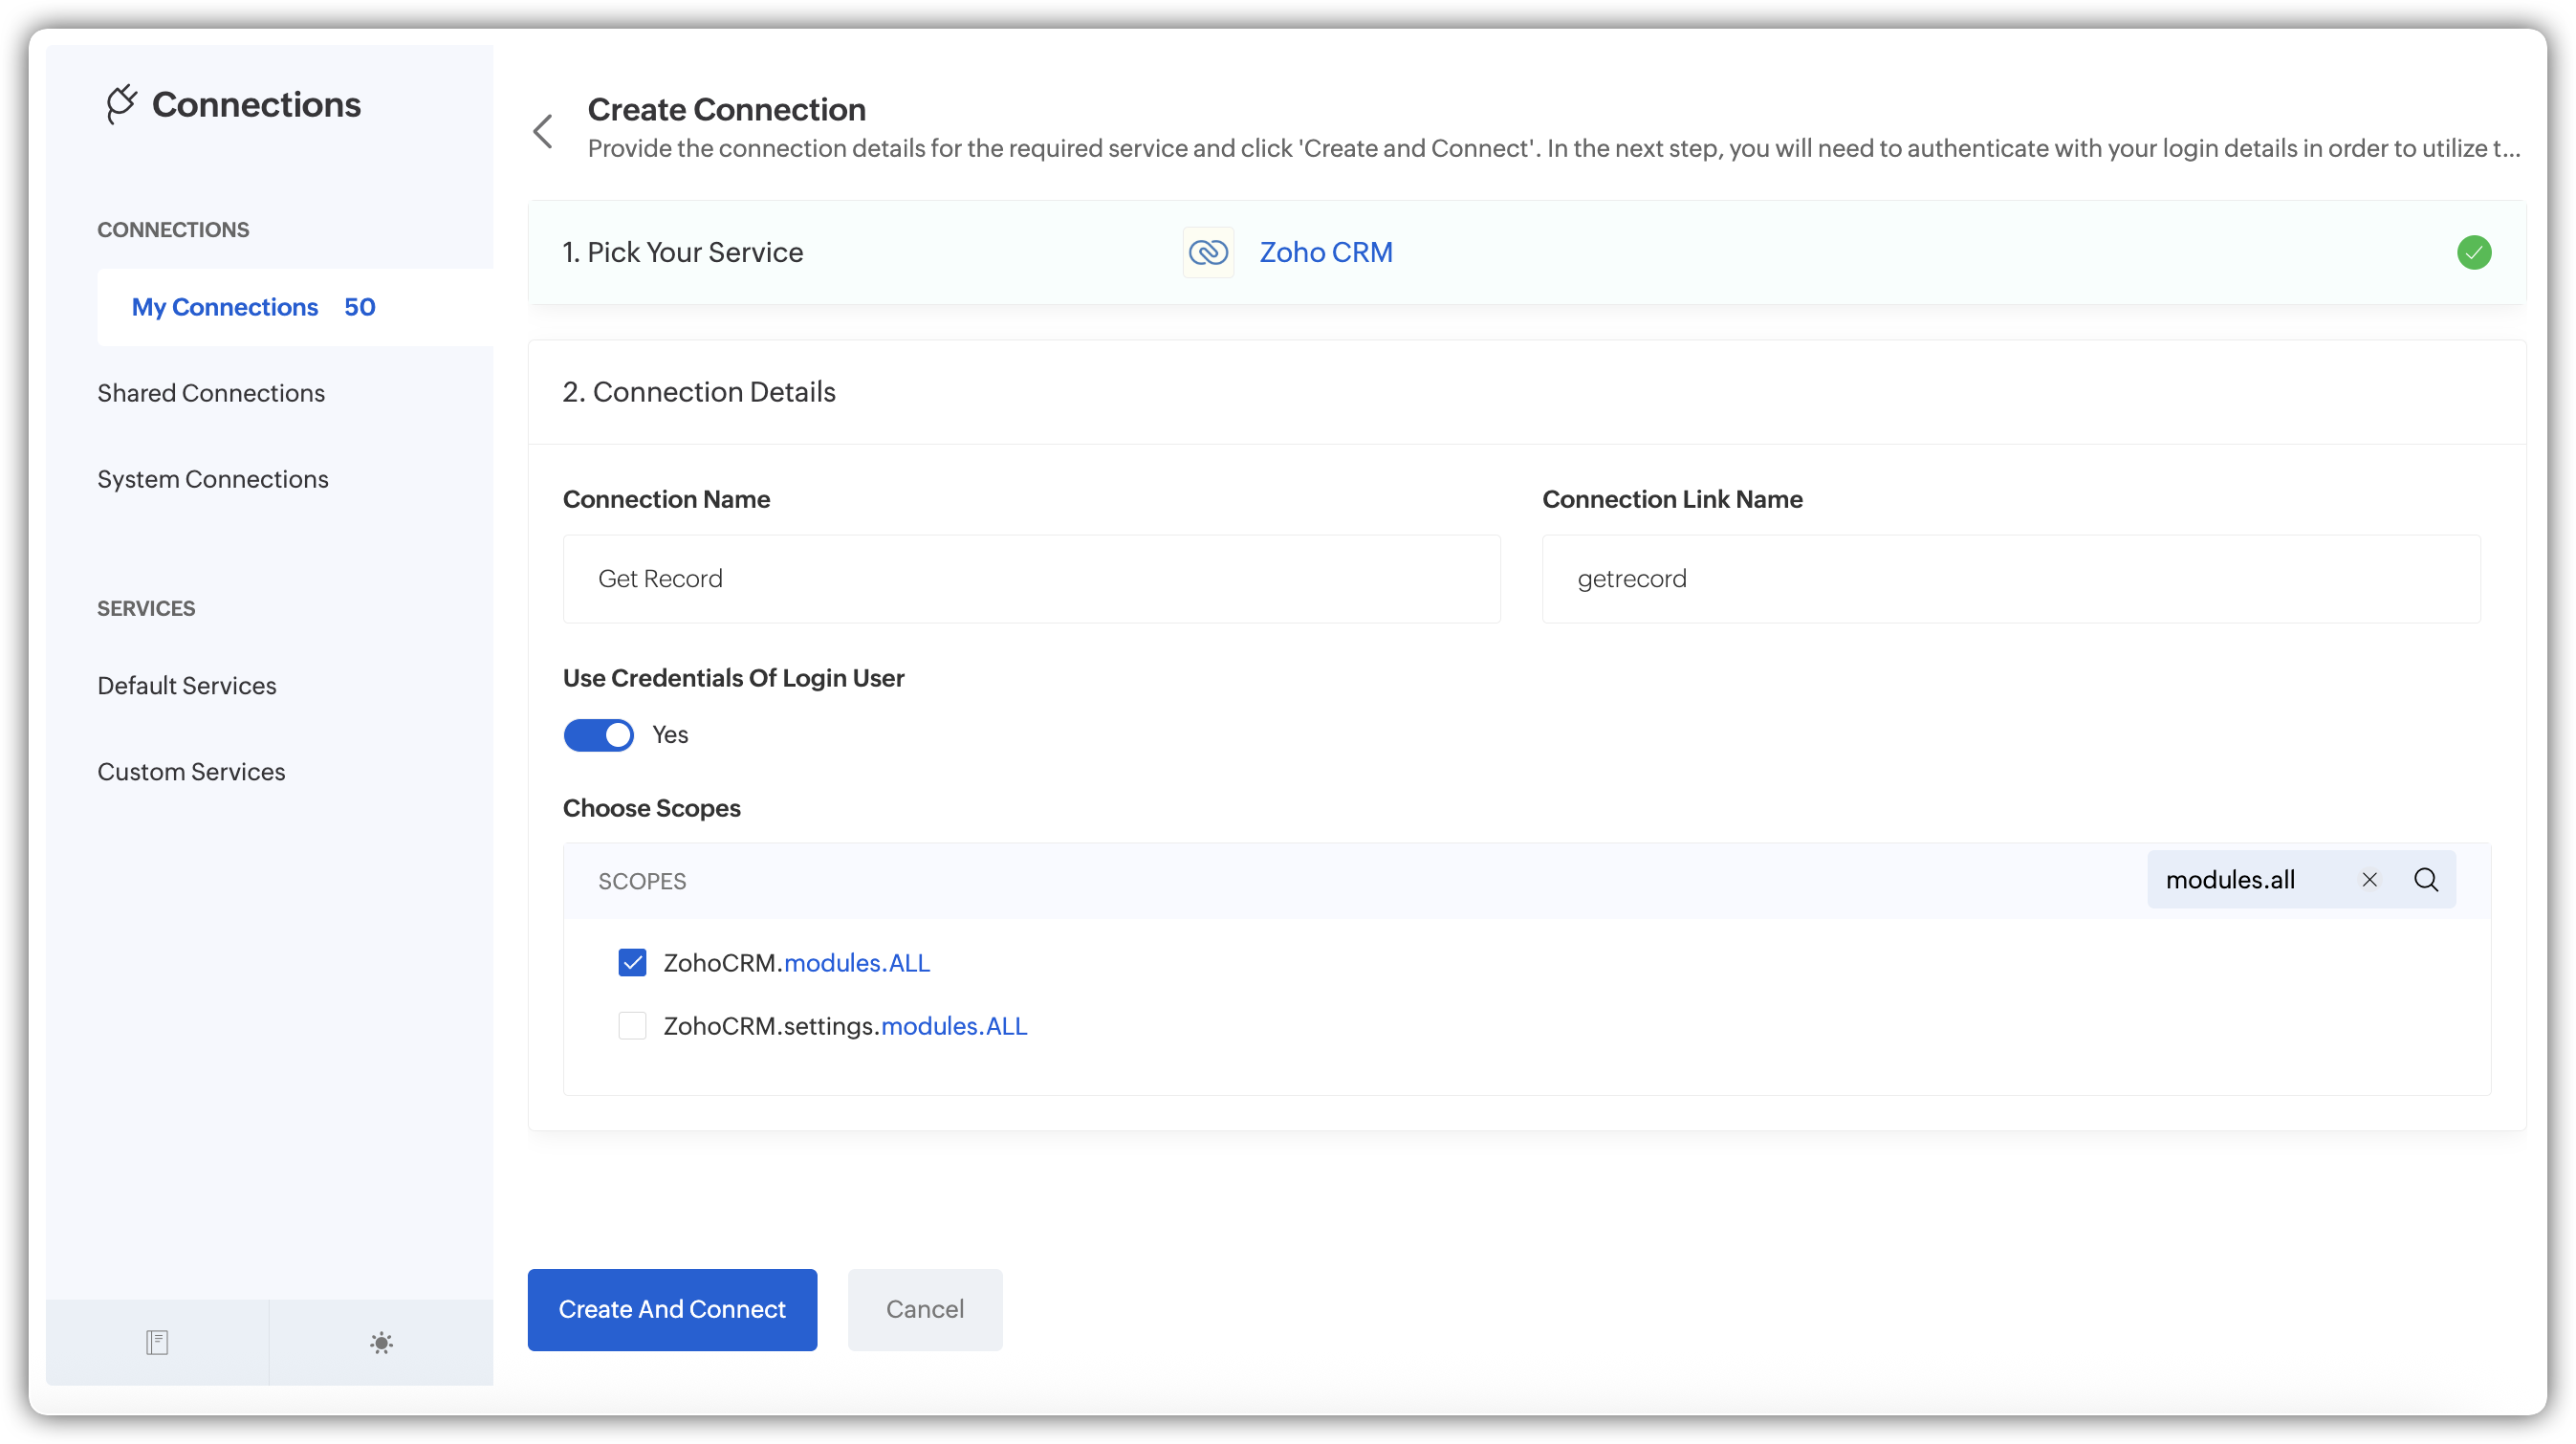Check the ZohoCRM.settings.modules.ALL scope
Screen dimensions: 2576x1444
click(632, 1026)
